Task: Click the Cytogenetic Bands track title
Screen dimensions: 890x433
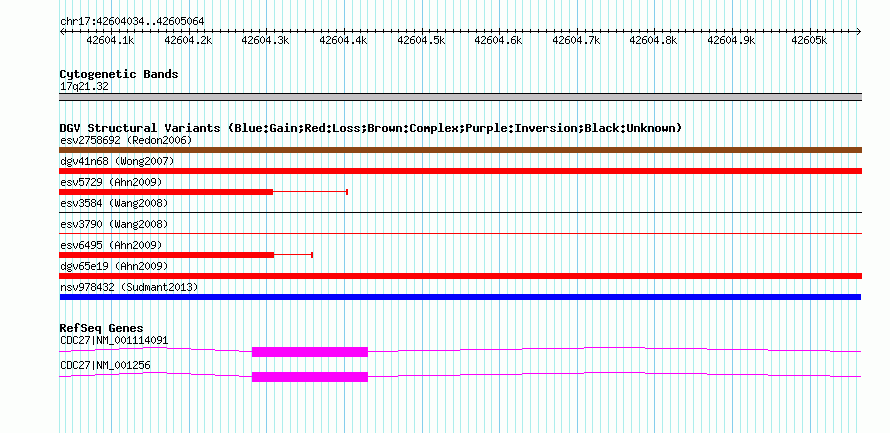Action: click(x=119, y=74)
